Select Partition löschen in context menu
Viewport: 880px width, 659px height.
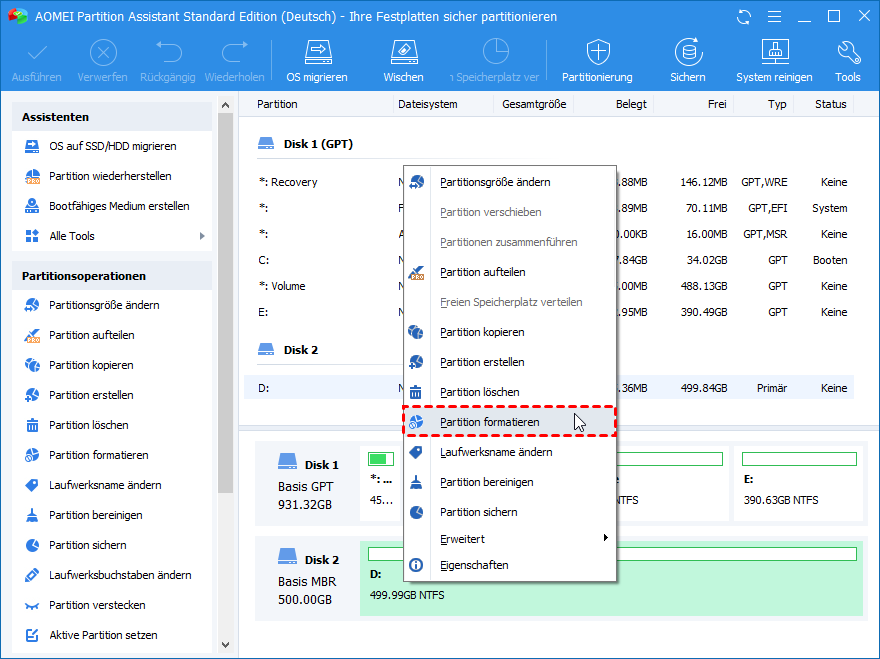479,392
